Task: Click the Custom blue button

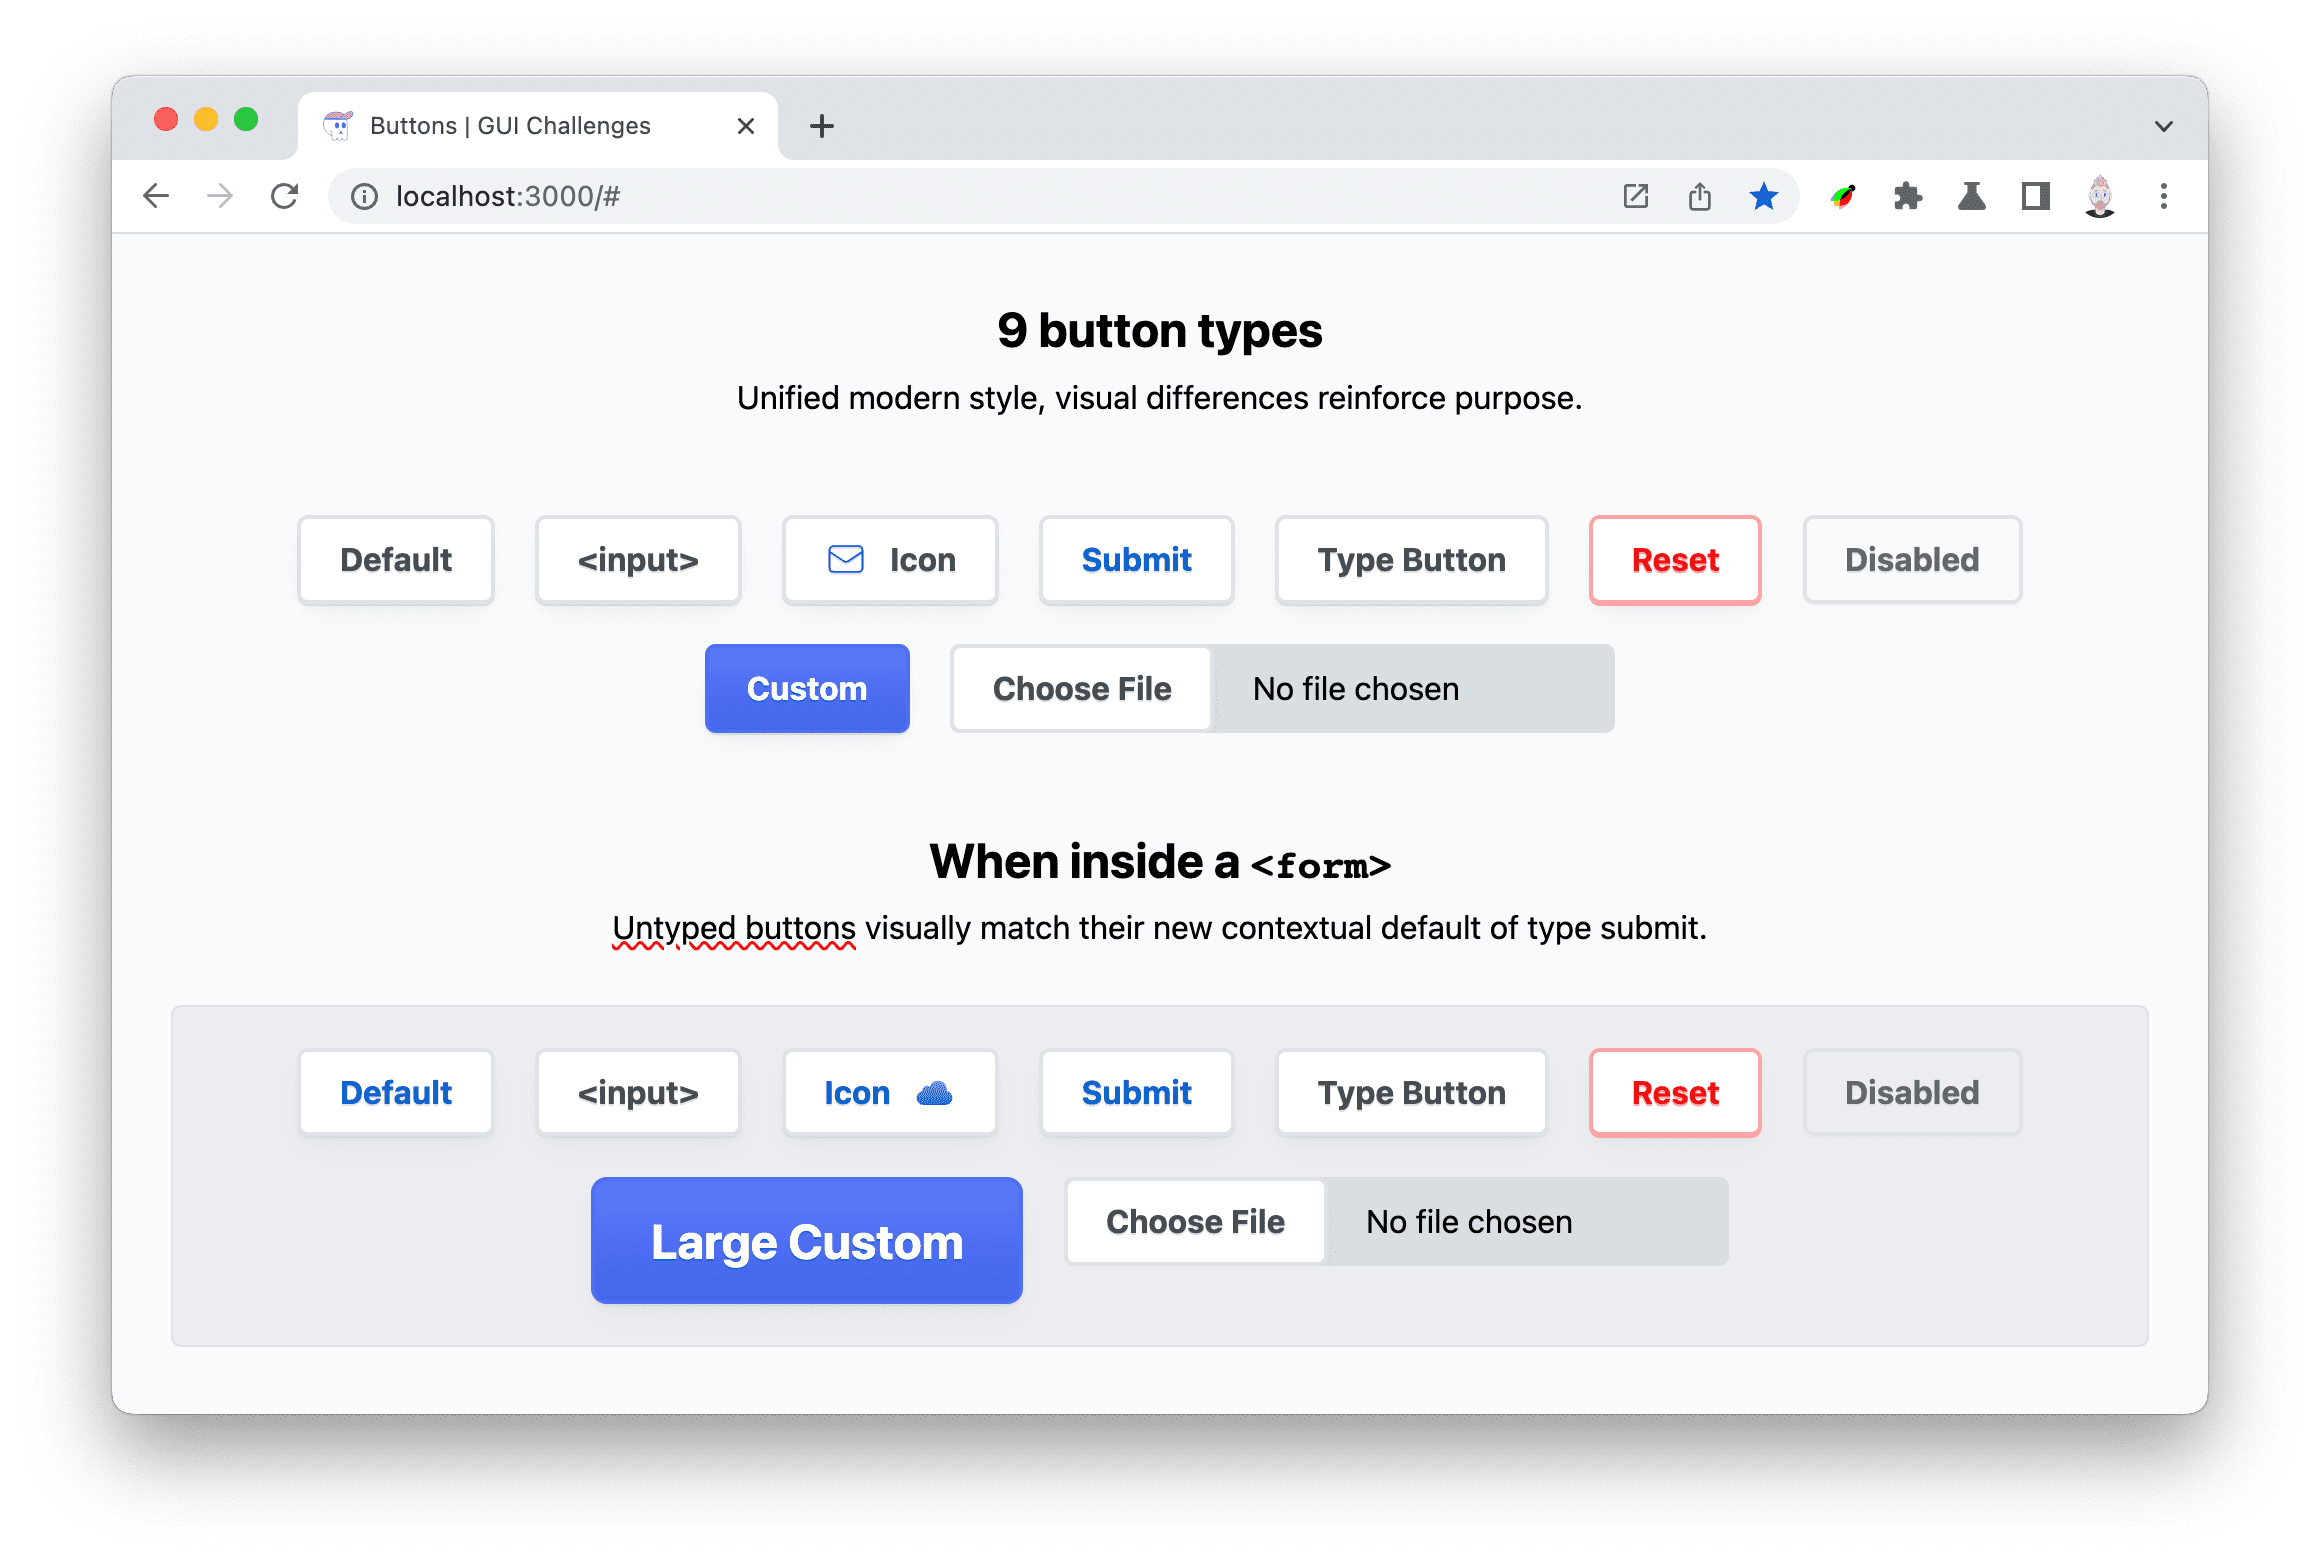Action: coord(807,685)
